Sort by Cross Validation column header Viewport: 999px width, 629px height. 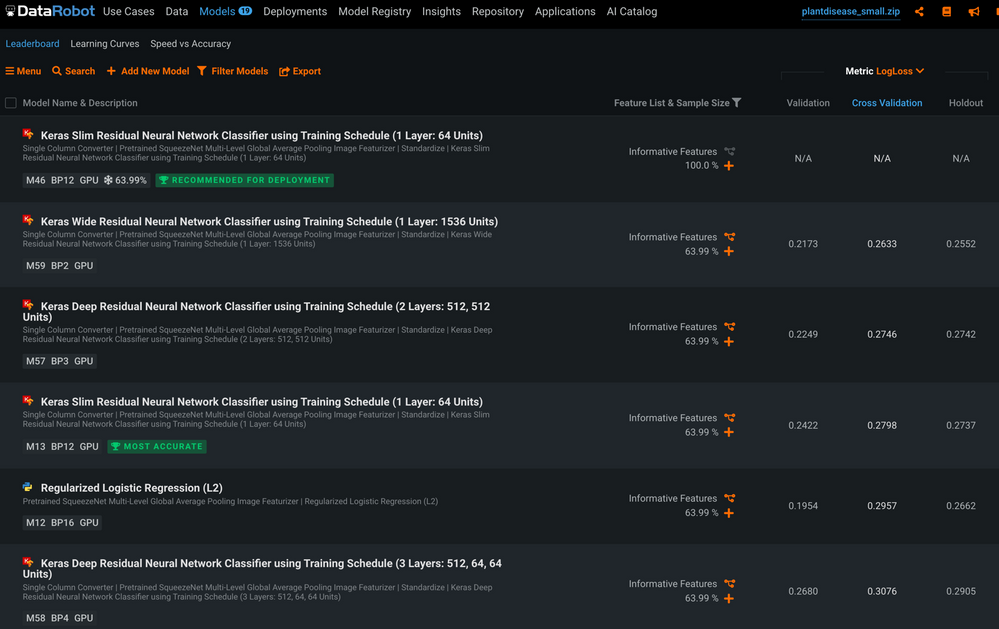(x=887, y=103)
